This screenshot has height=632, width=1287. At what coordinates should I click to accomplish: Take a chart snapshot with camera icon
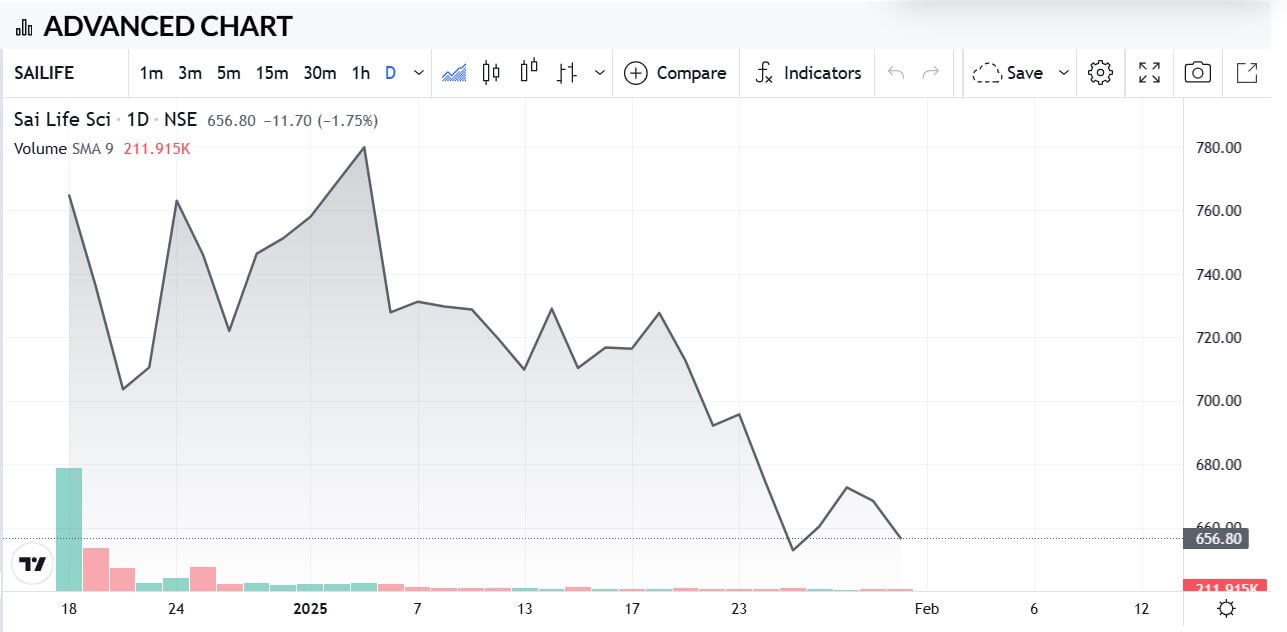click(x=1198, y=73)
